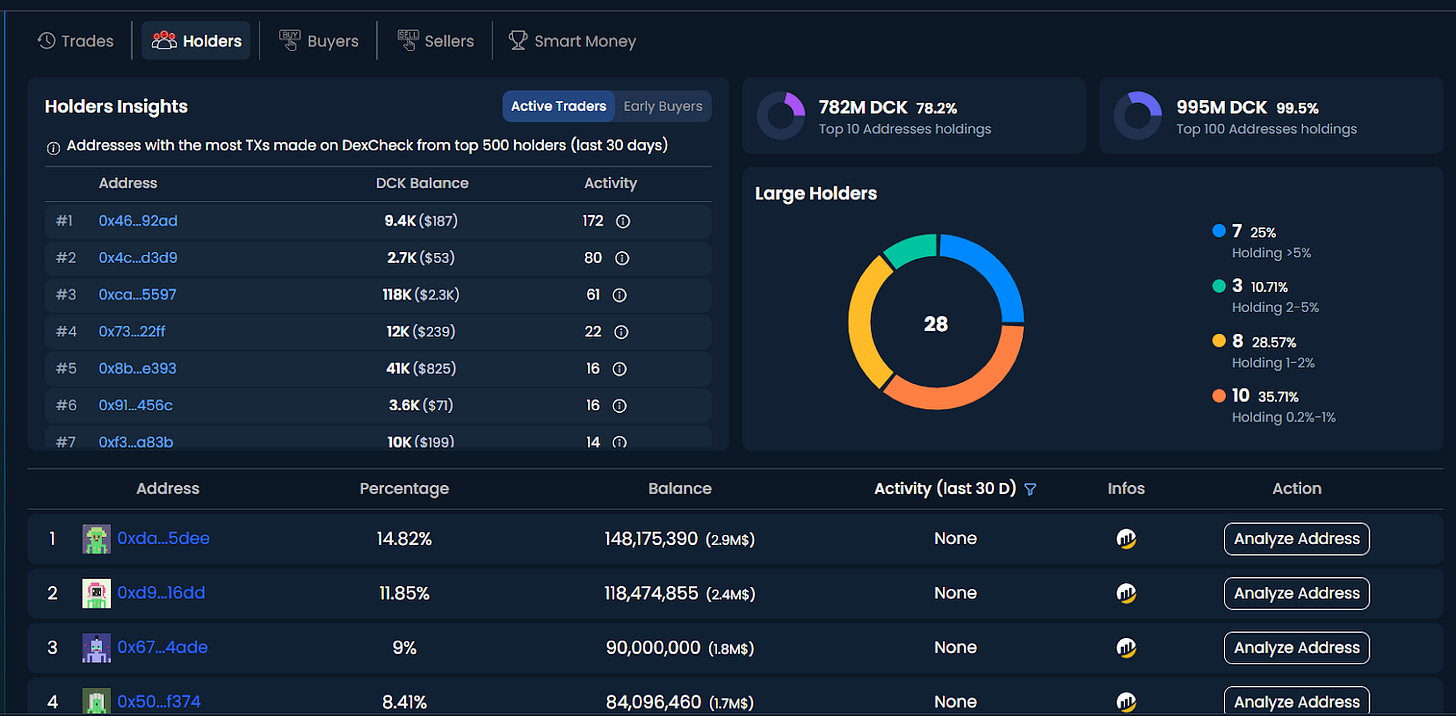Screen dimensions: 1456x716
Task: Click activity info icon for row #3
Action: pyautogui.click(x=619, y=295)
